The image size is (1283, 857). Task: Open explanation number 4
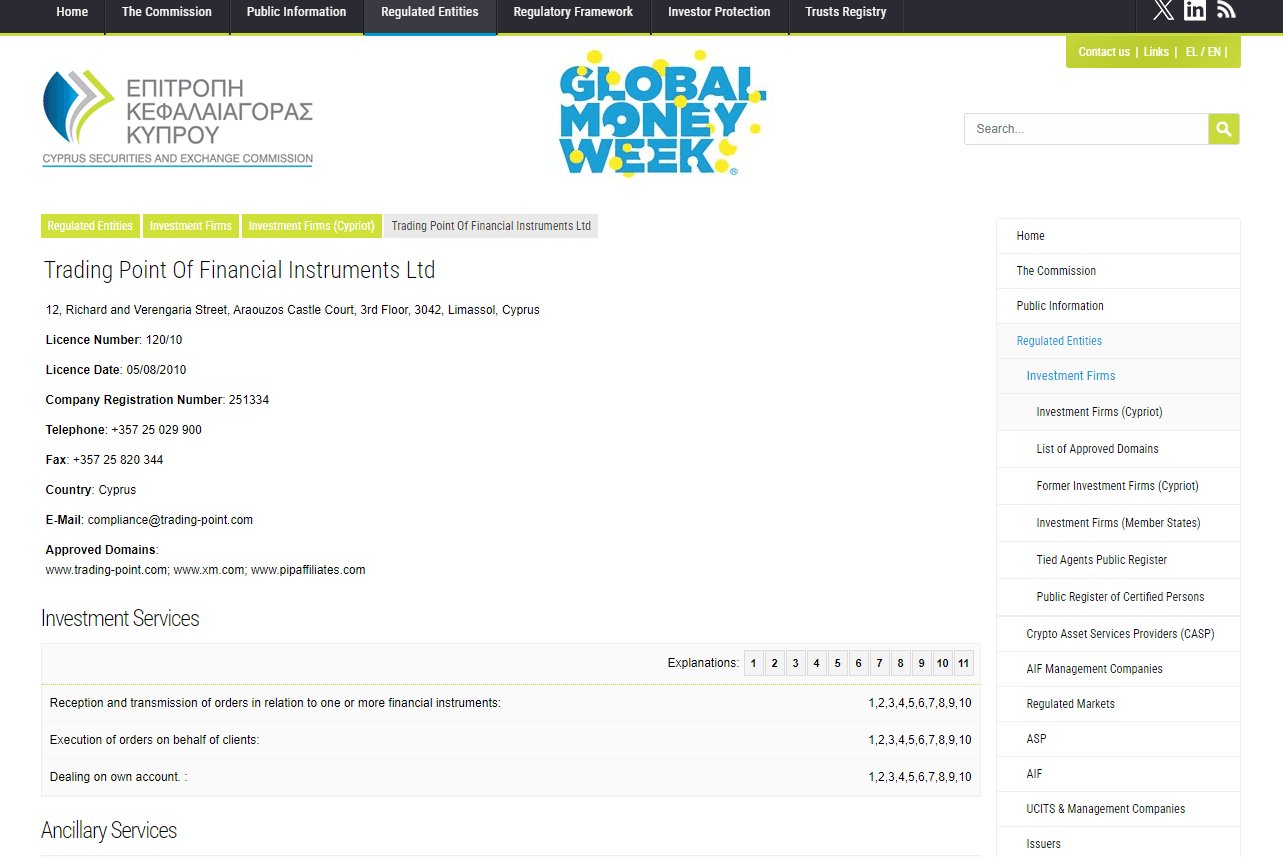[817, 663]
